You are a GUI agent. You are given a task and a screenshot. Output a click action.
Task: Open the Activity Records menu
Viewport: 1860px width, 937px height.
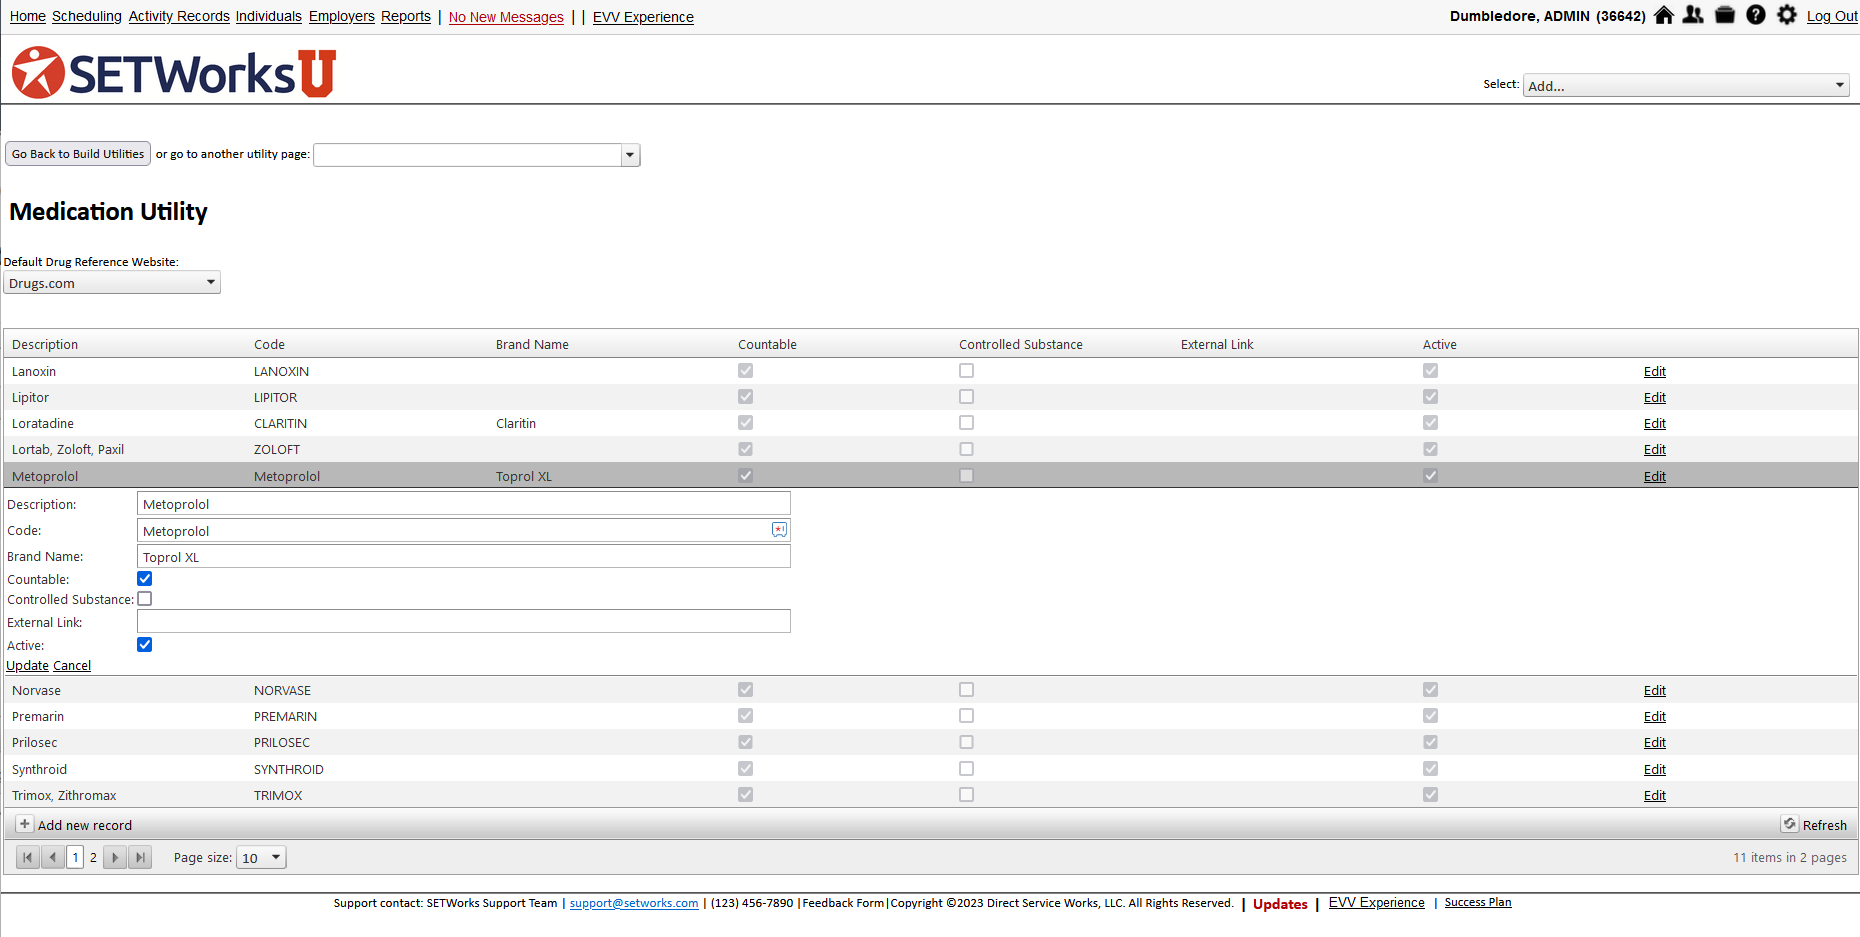pyautogui.click(x=179, y=17)
